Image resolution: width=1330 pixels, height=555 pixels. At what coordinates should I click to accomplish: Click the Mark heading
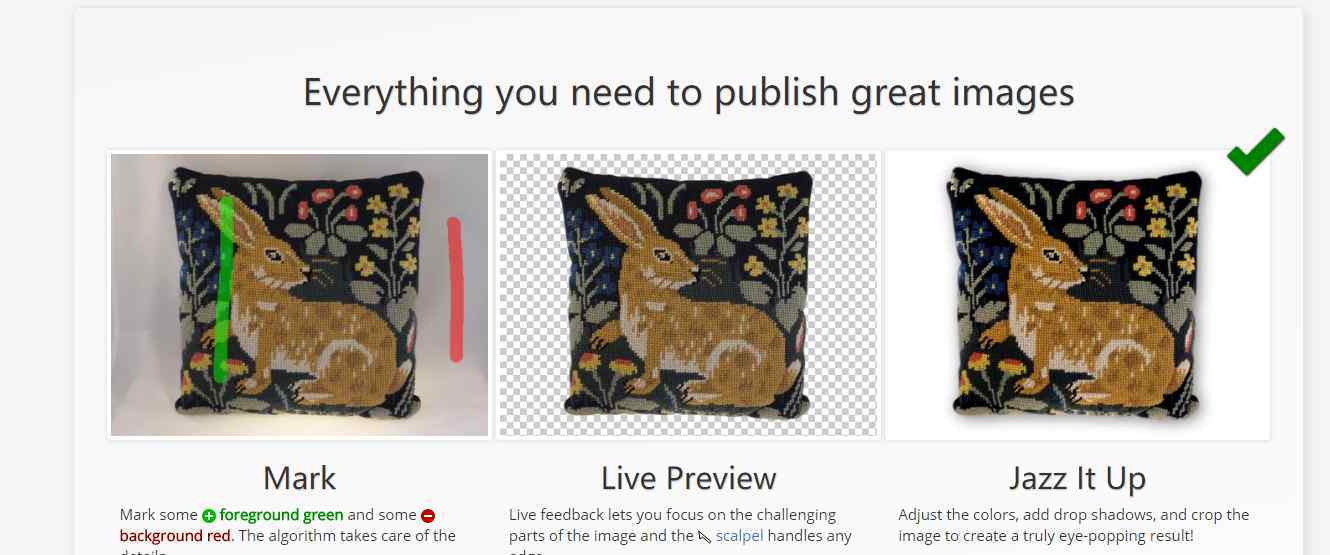(x=299, y=478)
